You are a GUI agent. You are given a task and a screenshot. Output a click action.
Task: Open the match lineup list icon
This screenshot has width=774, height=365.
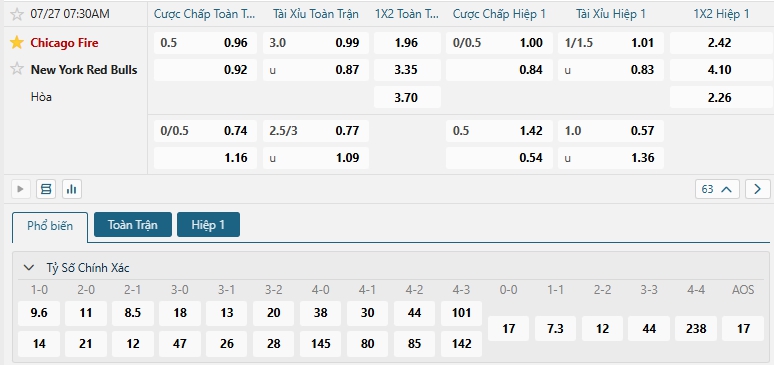coord(46,189)
